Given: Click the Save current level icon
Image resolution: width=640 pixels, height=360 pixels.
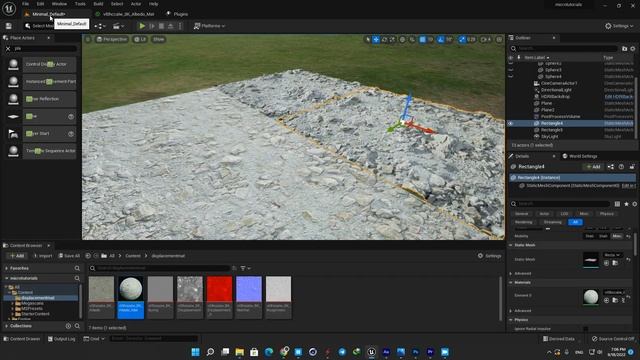Looking at the screenshot, I should click(9, 26).
